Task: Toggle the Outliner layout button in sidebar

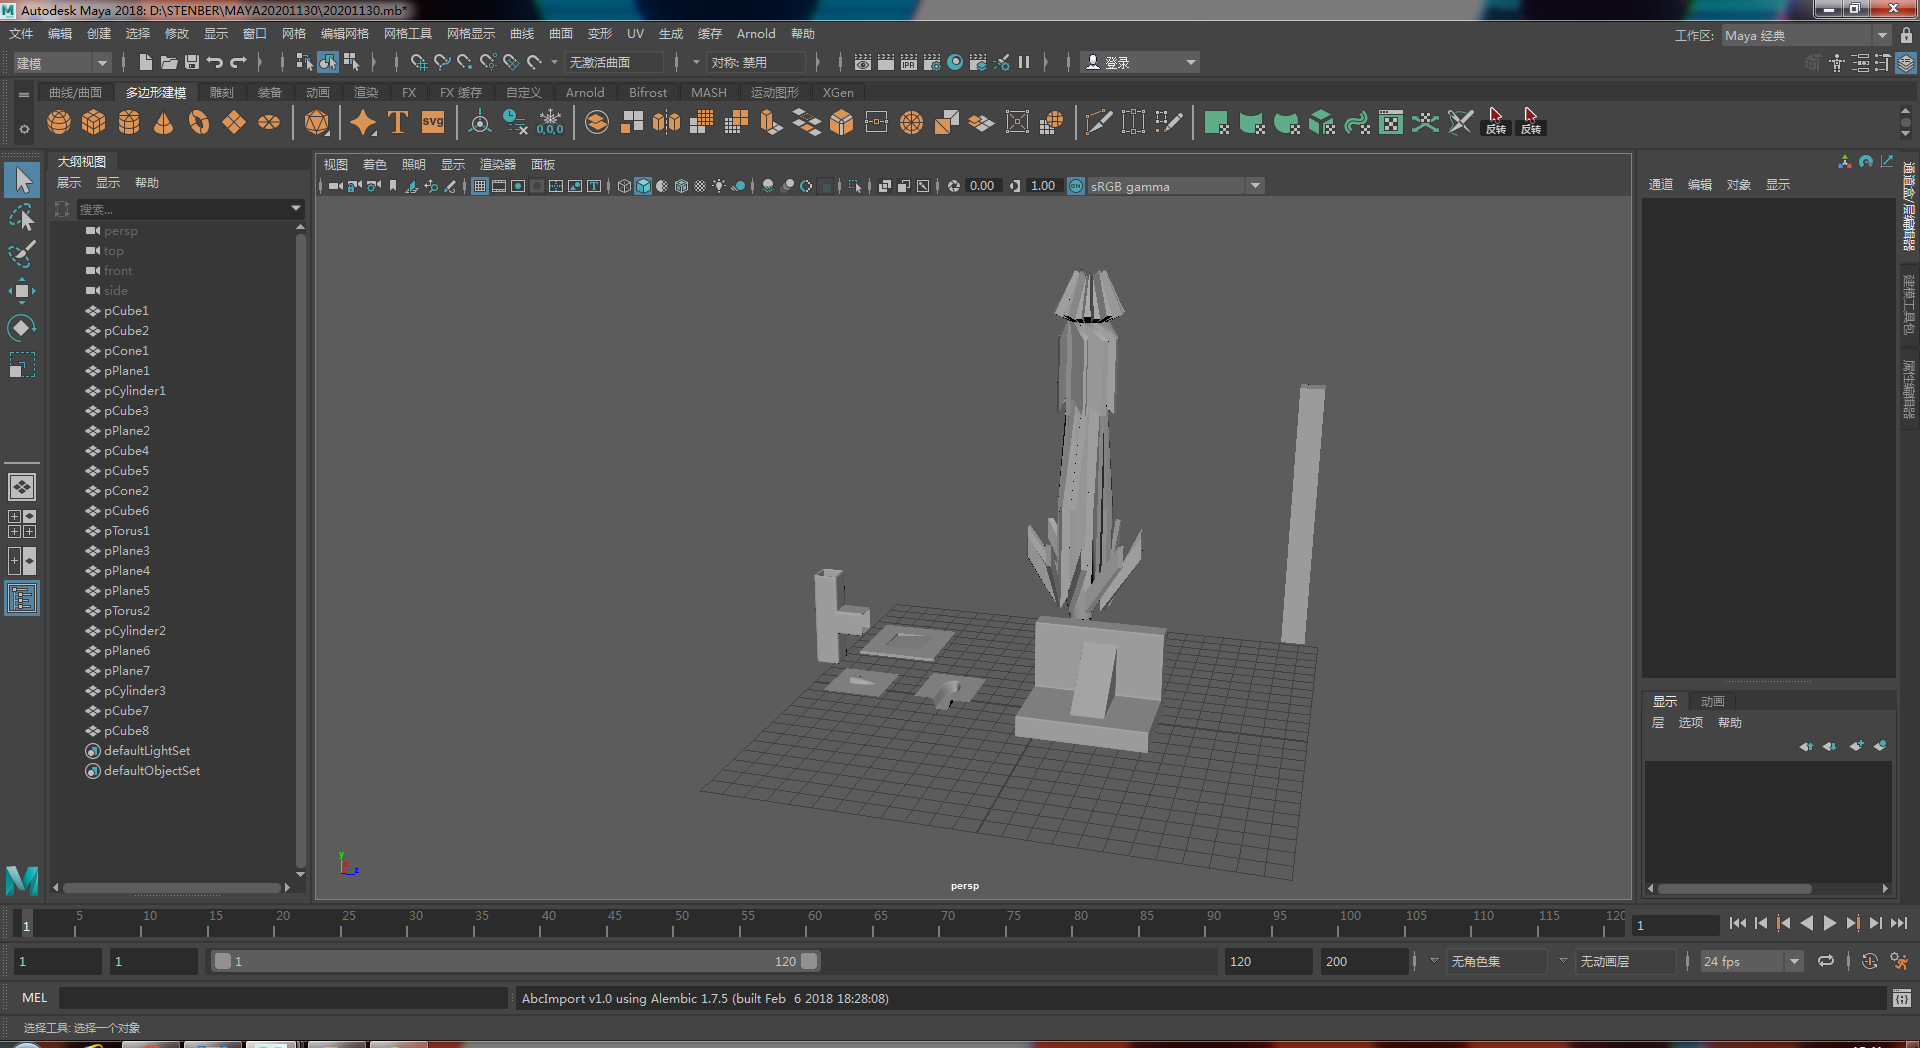Action: click(x=22, y=599)
